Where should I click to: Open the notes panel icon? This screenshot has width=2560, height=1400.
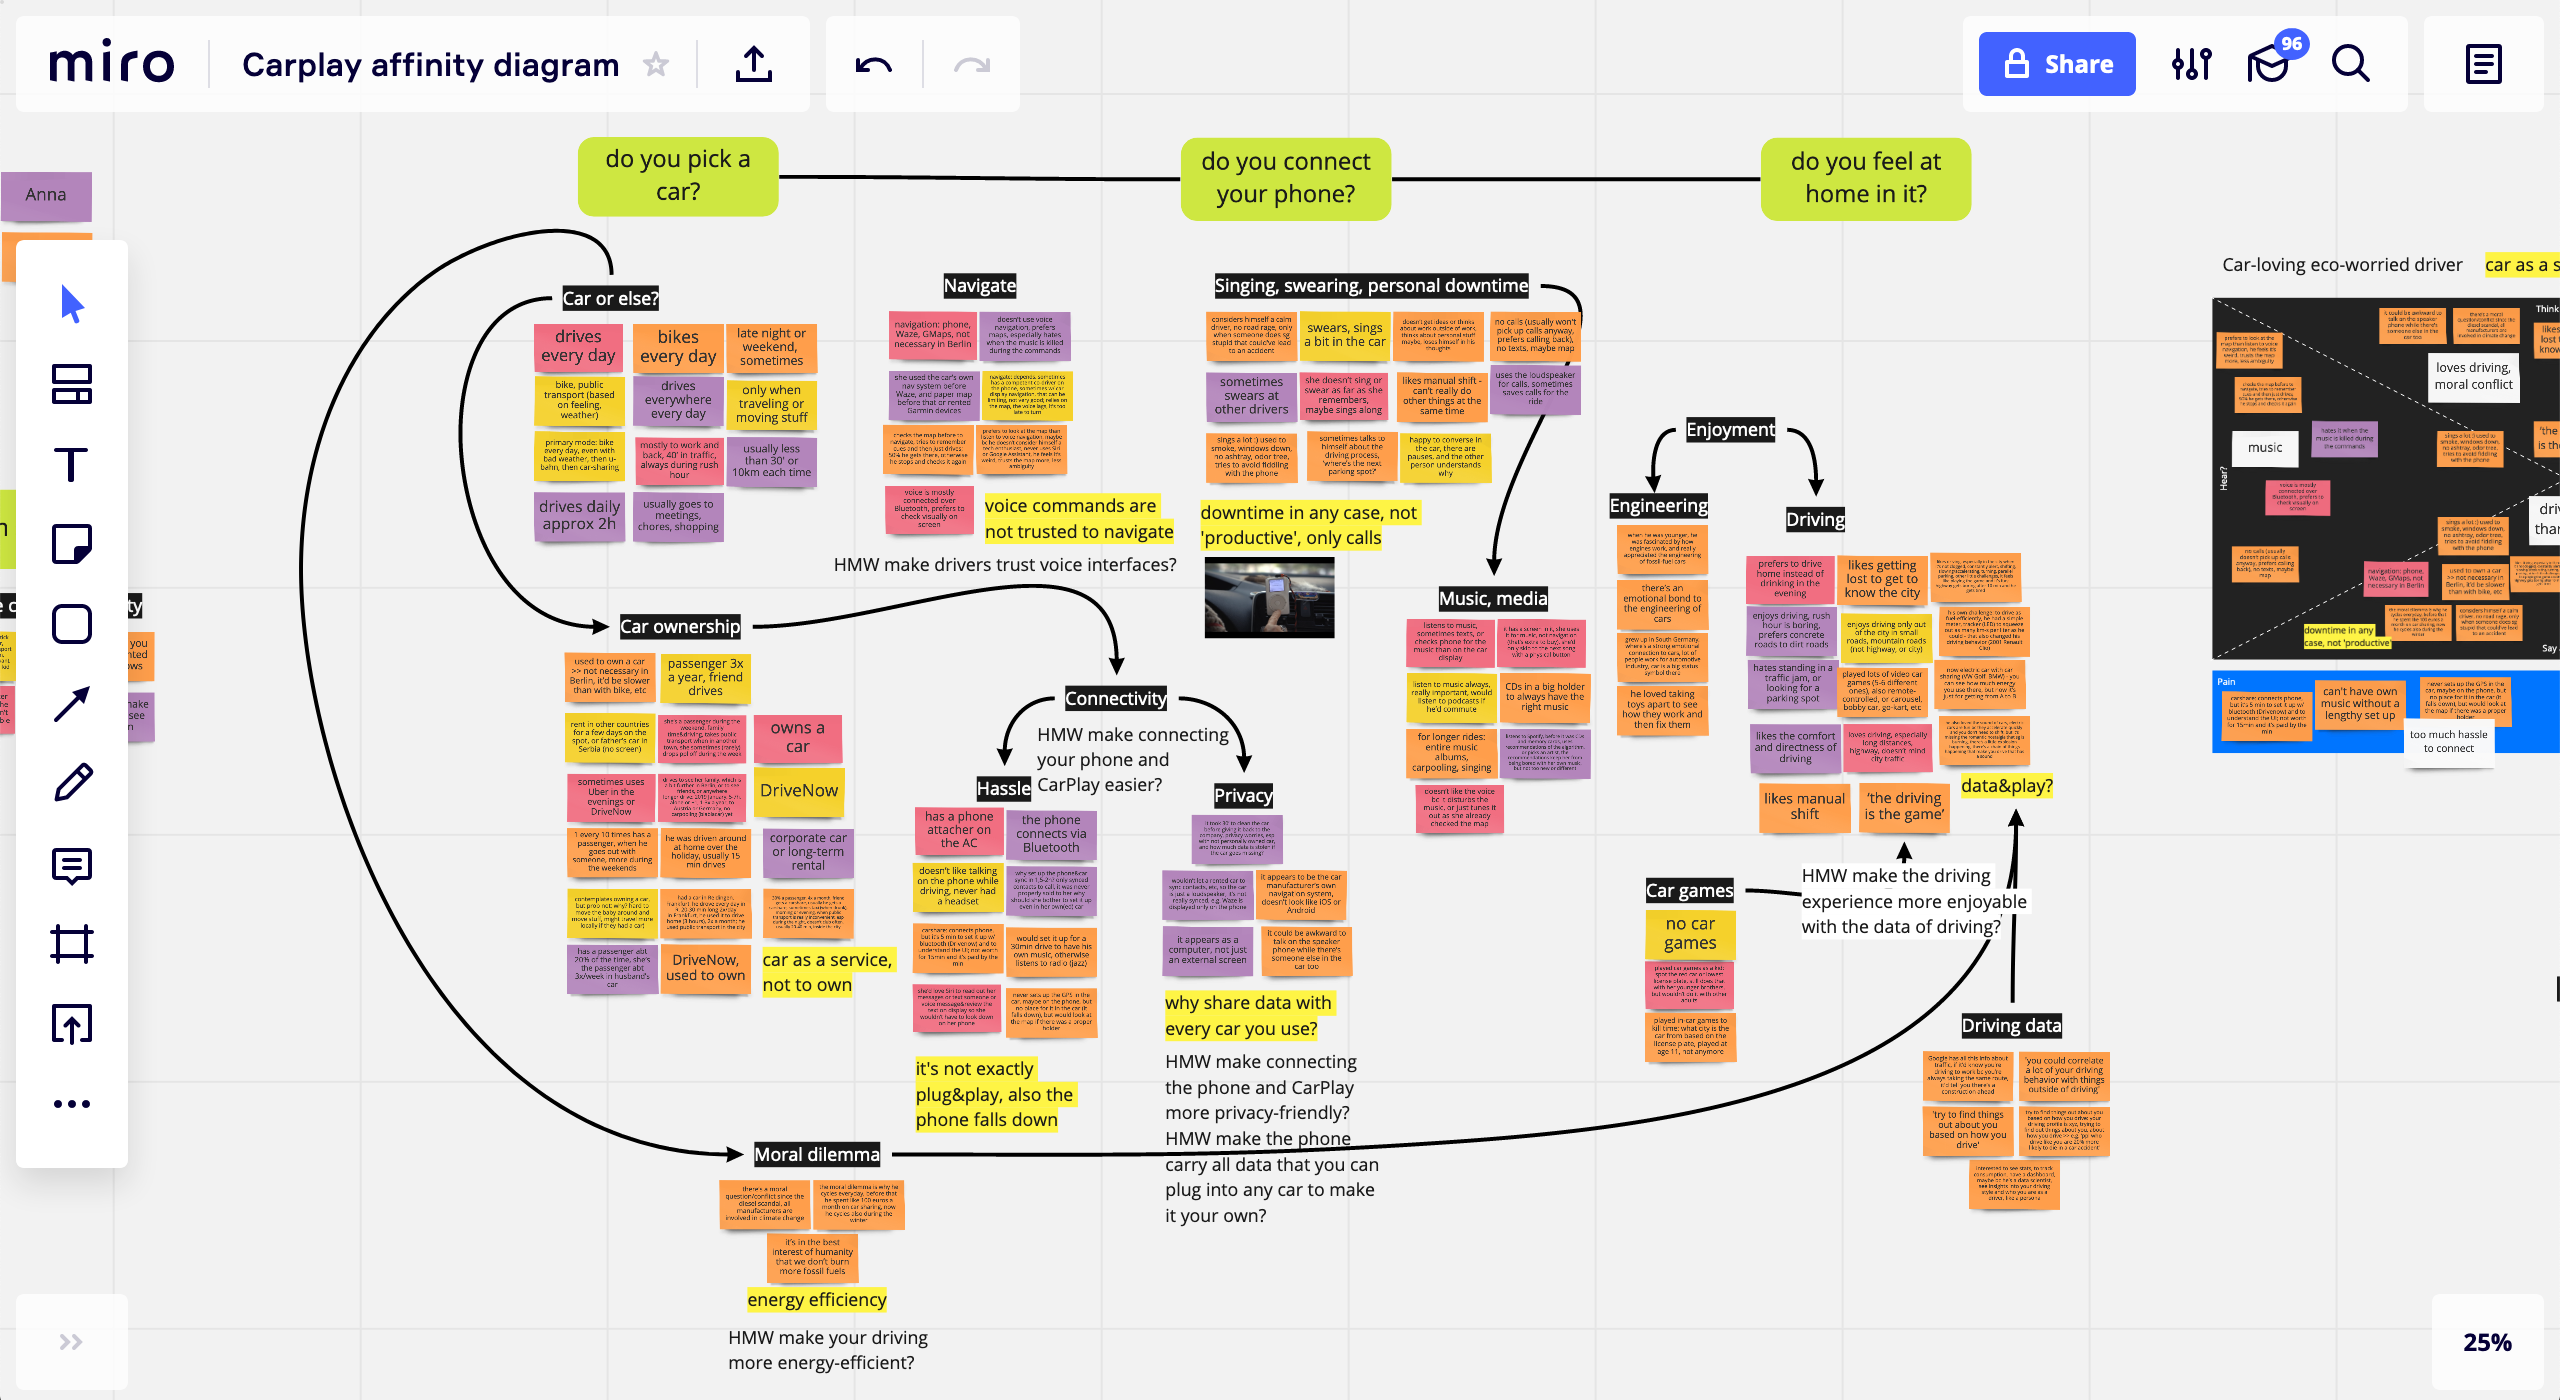(2484, 64)
